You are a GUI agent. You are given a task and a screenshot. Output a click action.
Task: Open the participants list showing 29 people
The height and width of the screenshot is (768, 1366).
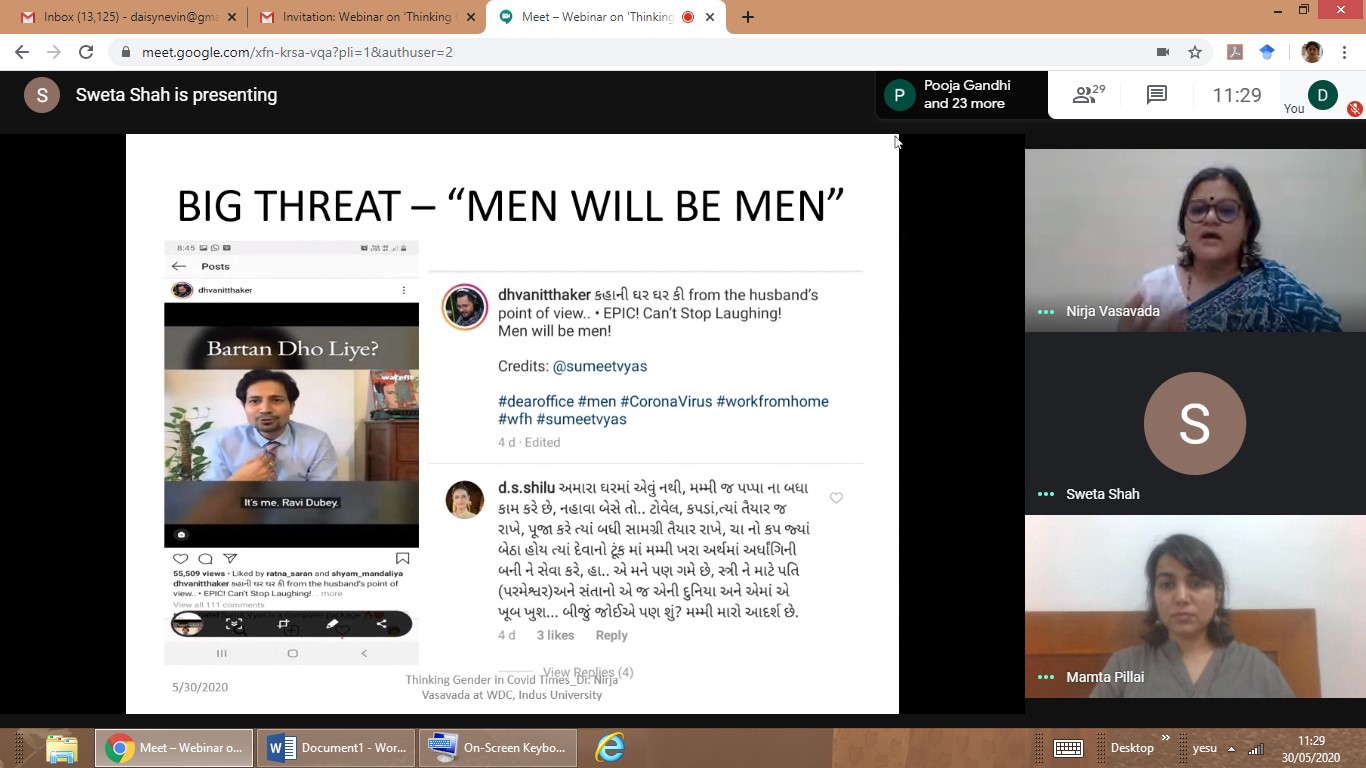point(1088,95)
